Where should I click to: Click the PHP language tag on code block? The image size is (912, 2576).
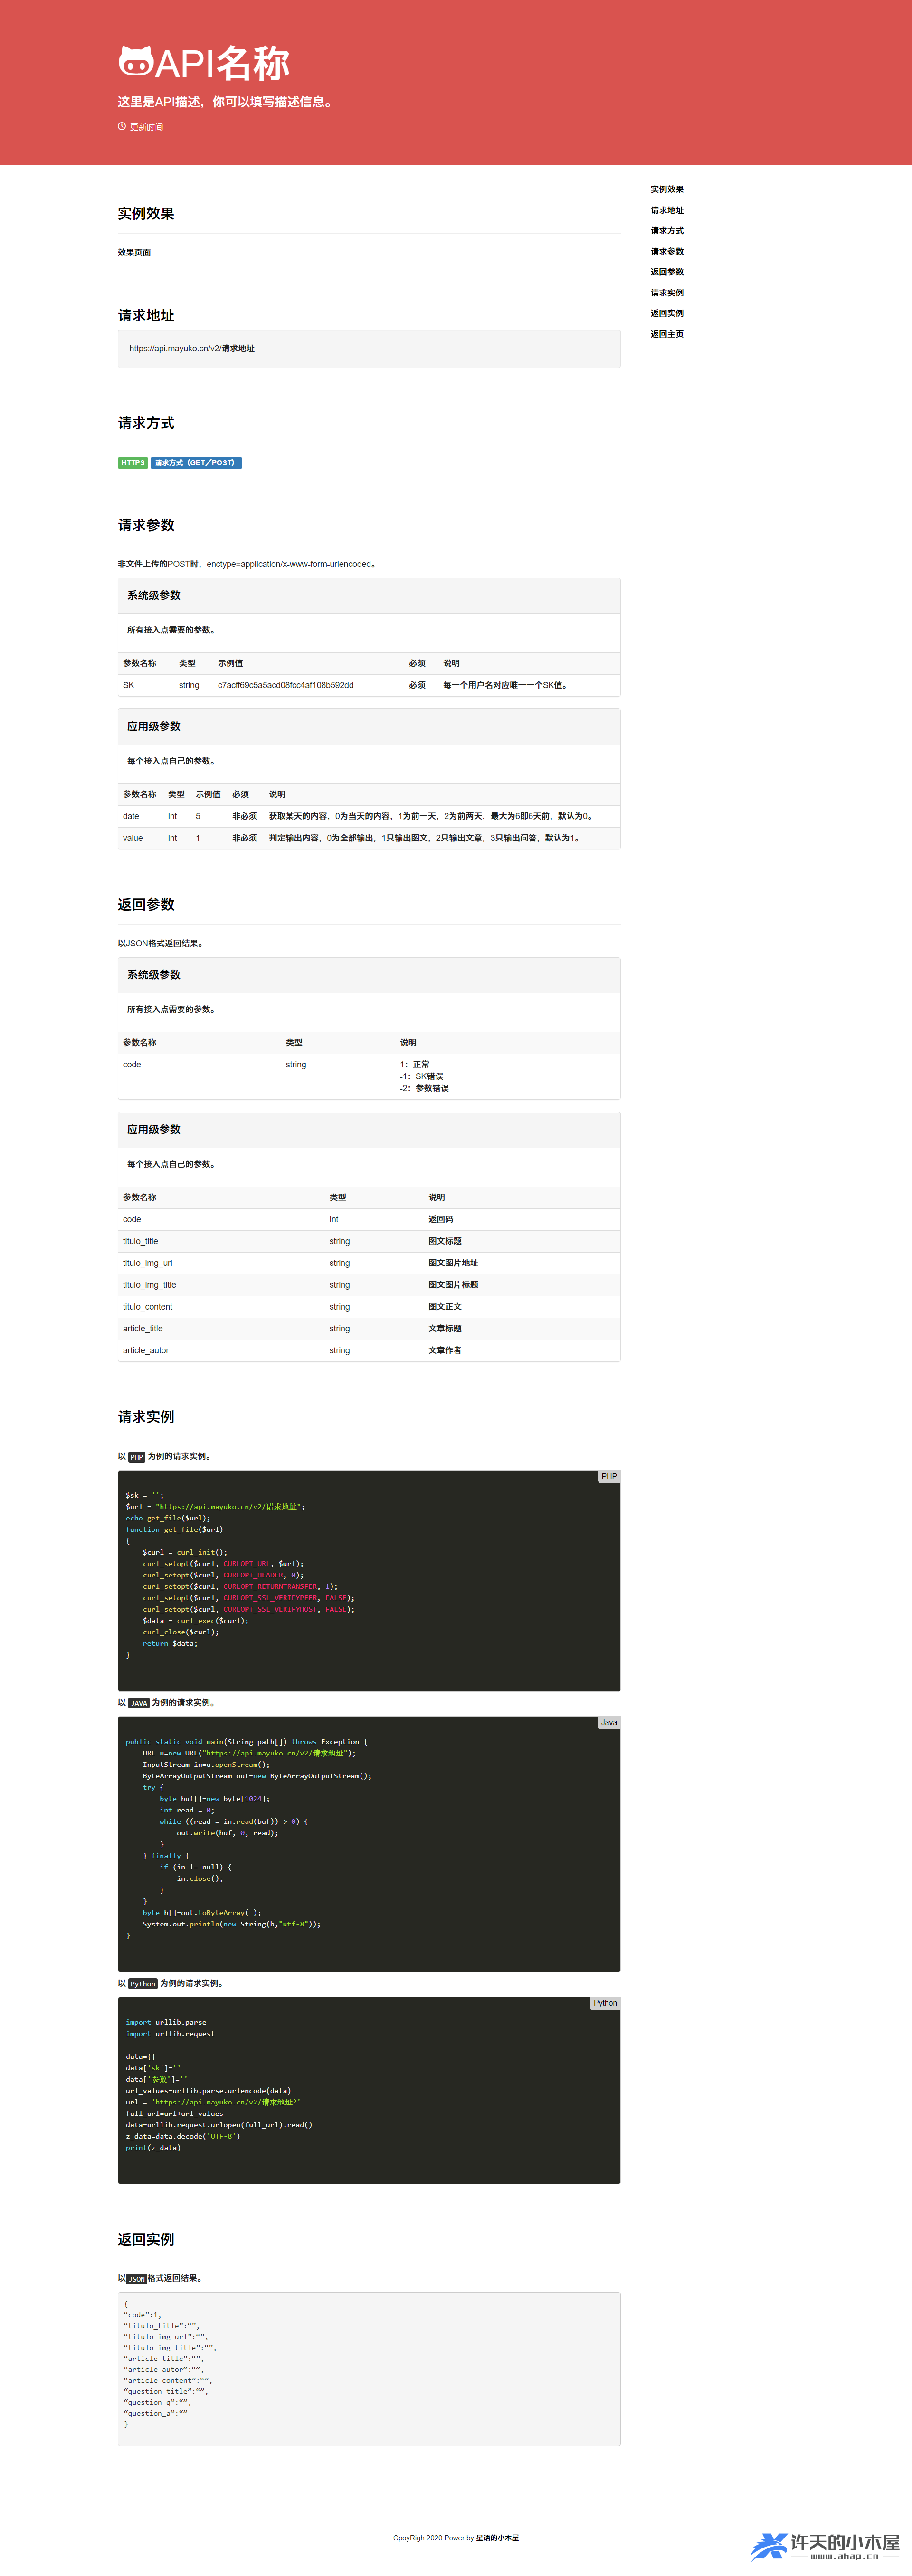(609, 1477)
